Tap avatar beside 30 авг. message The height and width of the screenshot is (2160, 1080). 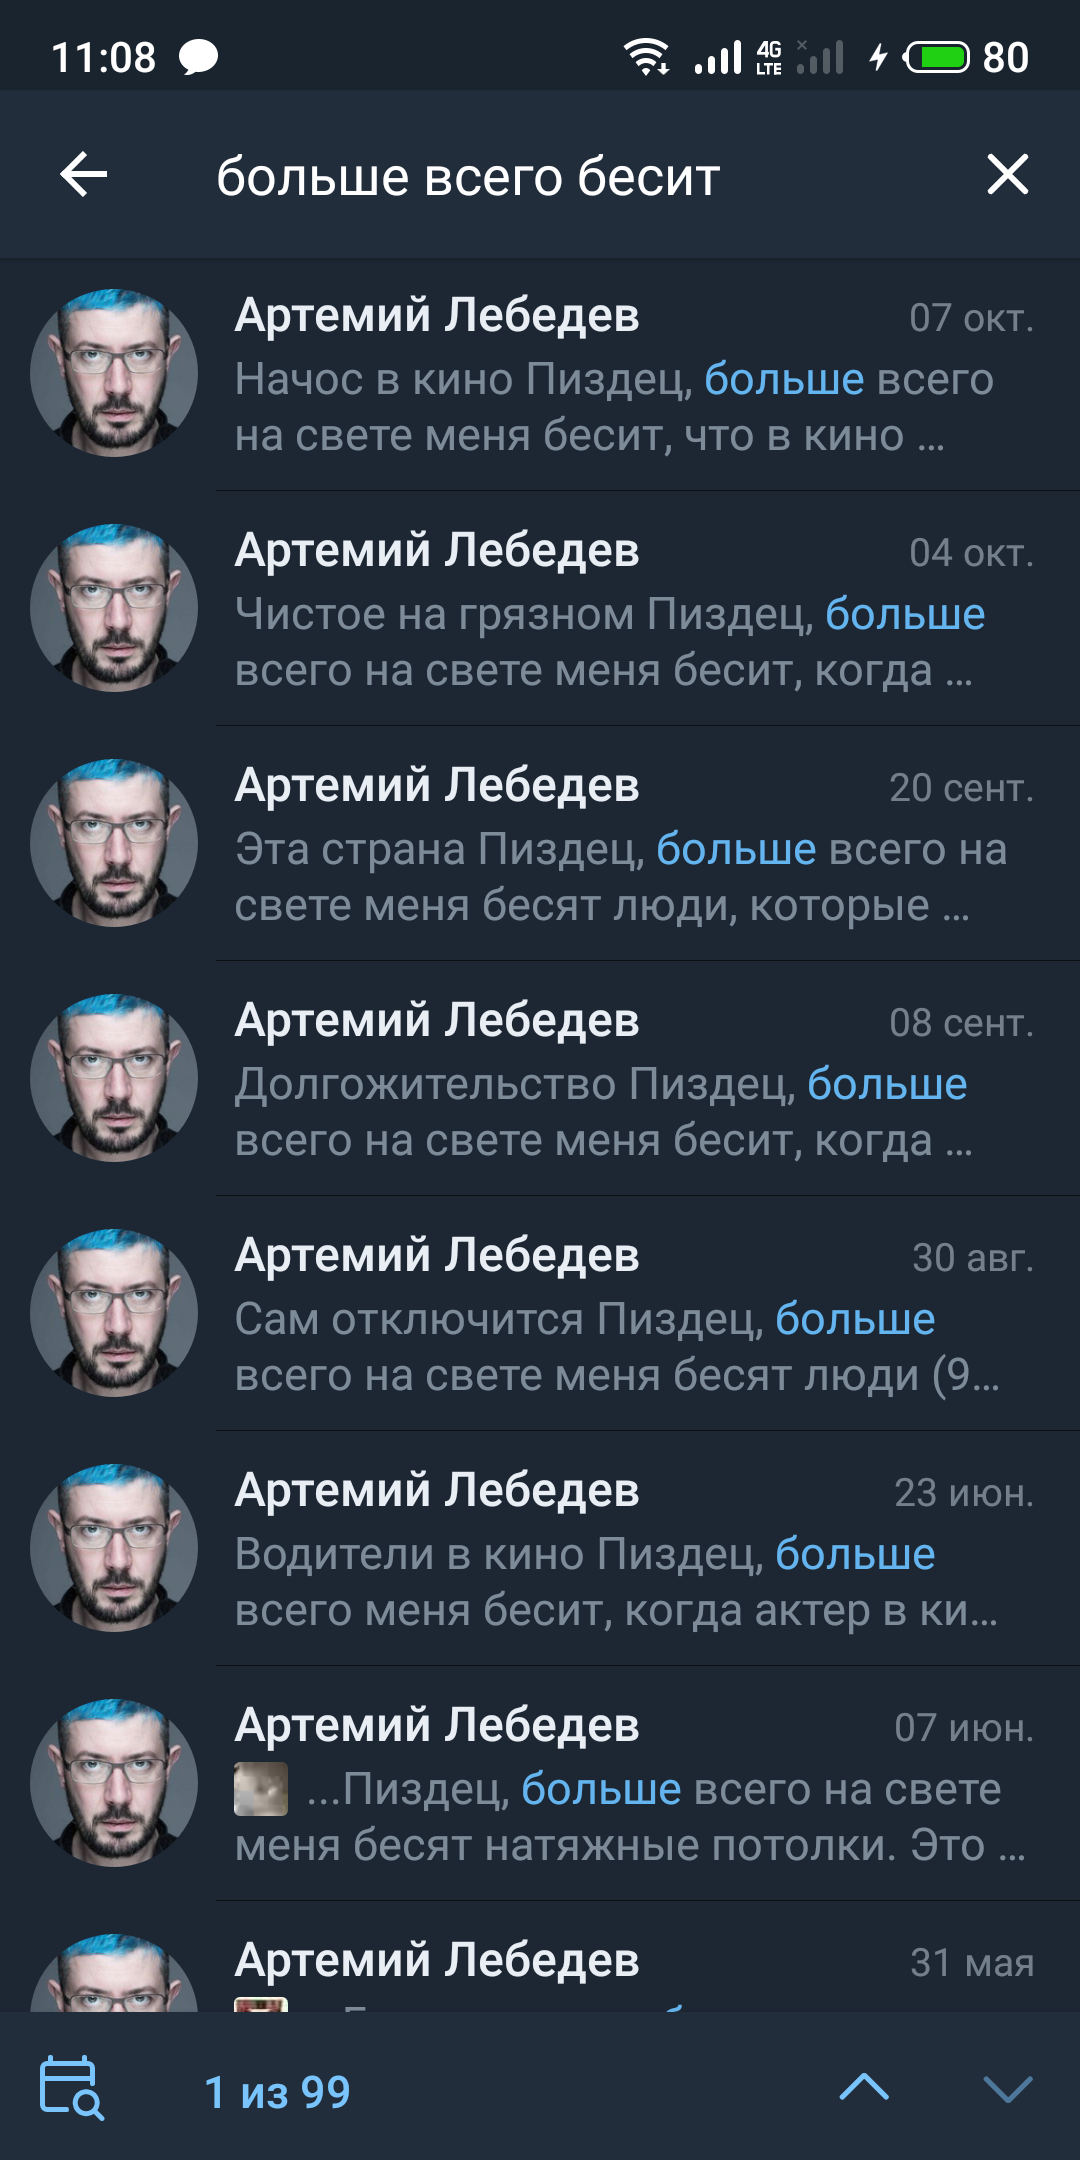pyautogui.click(x=114, y=1314)
